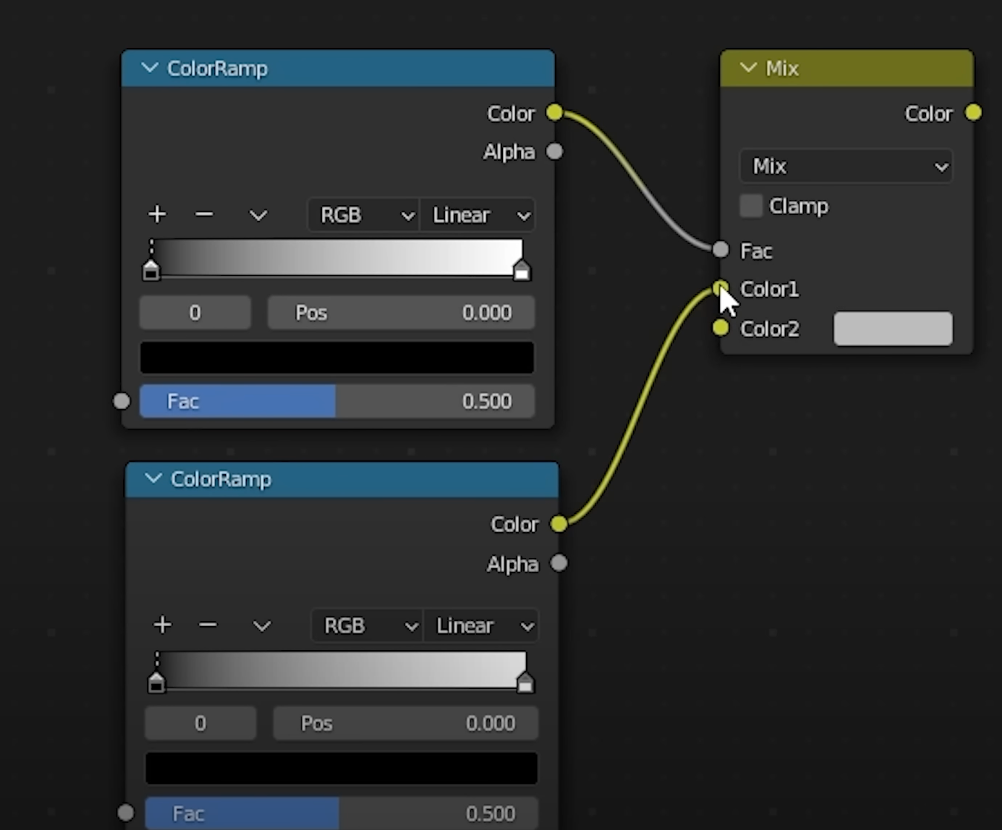This screenshot has width=1002, height=830.
Task: Open RGB color mode dropdown in upper ColorRamp
Action: 363,215
